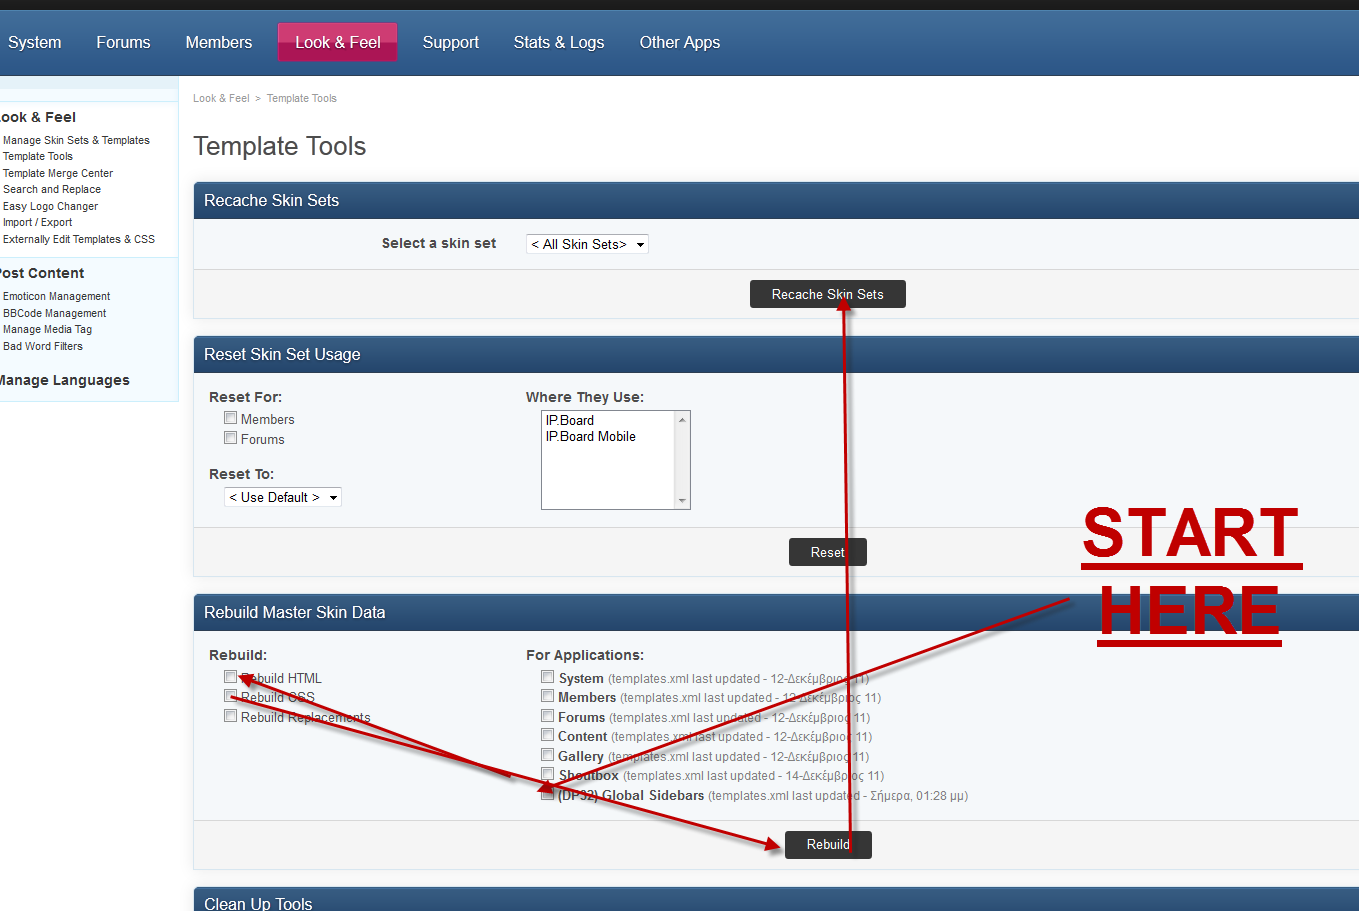Open the Use Default dropdown
This screenshot has width=1359, height=911.
point(283,497)
